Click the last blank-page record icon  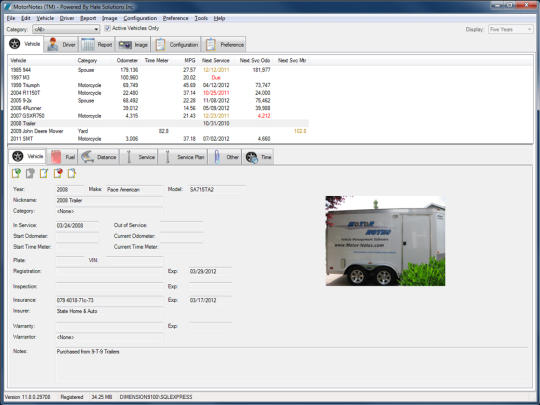coord(72,173)
